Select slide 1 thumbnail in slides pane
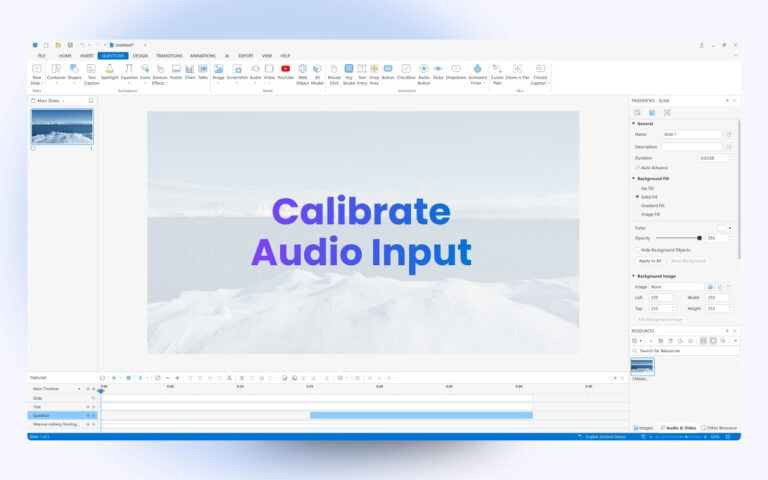The image size is (768, 480). pos(62,126)
